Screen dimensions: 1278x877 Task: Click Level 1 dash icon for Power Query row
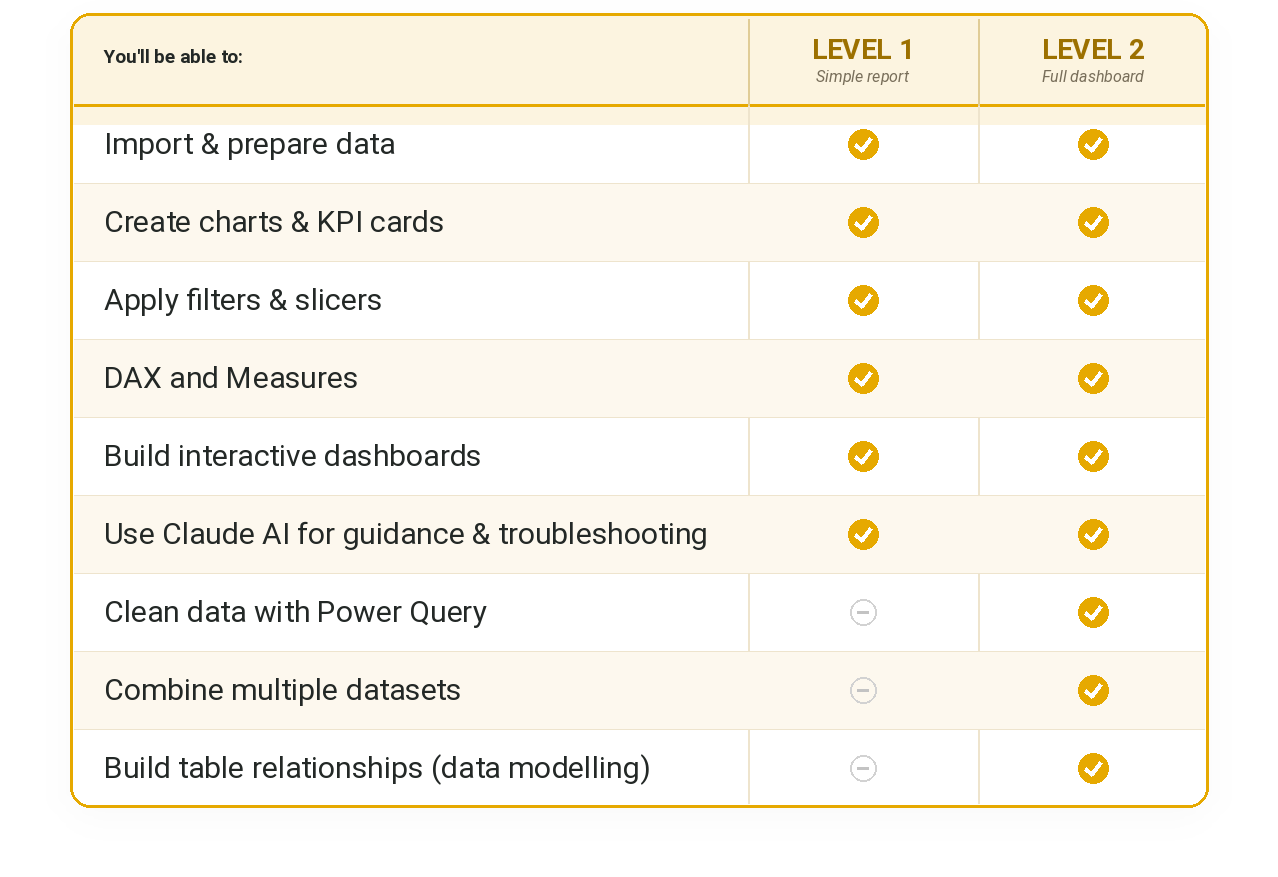click(x=863, y=612)
